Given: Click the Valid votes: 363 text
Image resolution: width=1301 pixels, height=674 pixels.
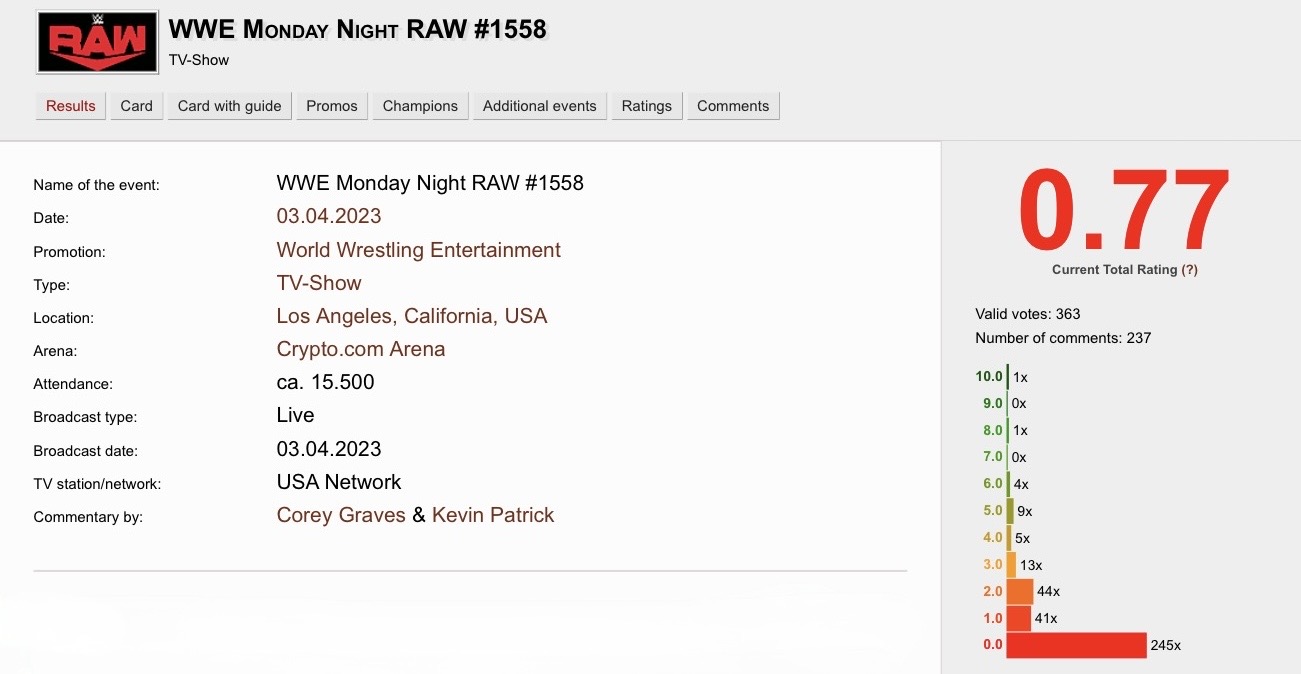Looking at the screenshot, I should [x=1028, y=314].
